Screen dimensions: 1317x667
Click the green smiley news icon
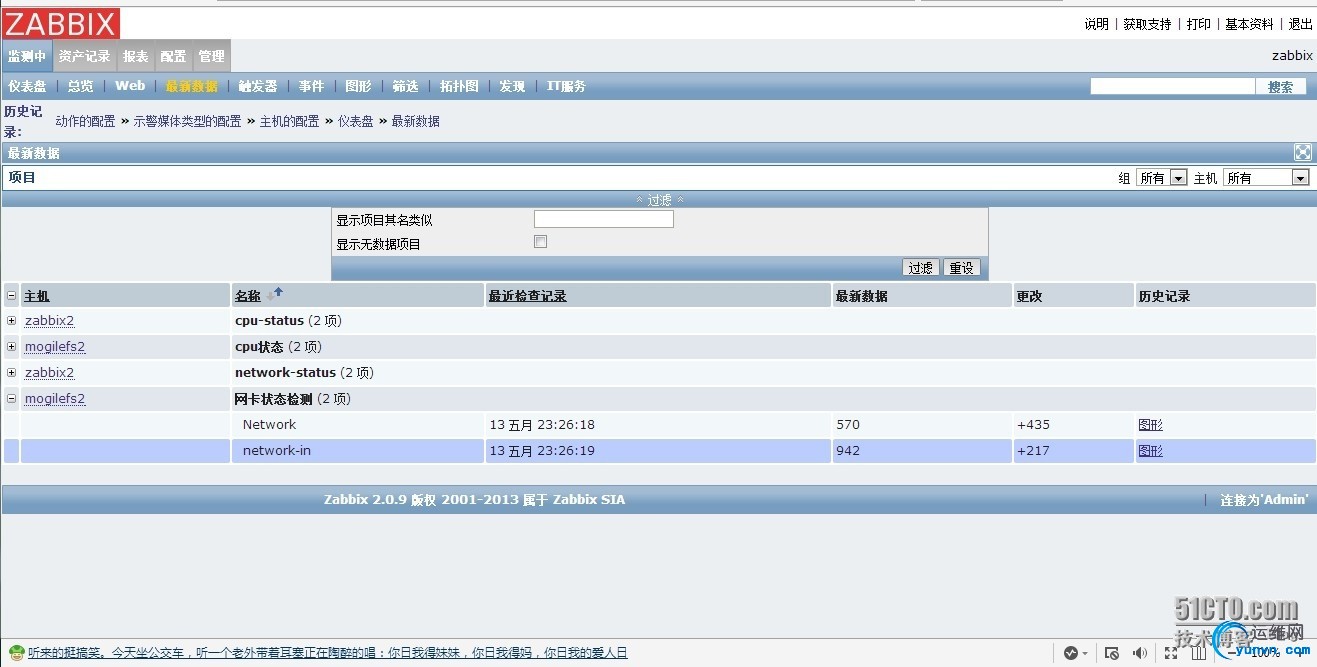pos(16,653)
